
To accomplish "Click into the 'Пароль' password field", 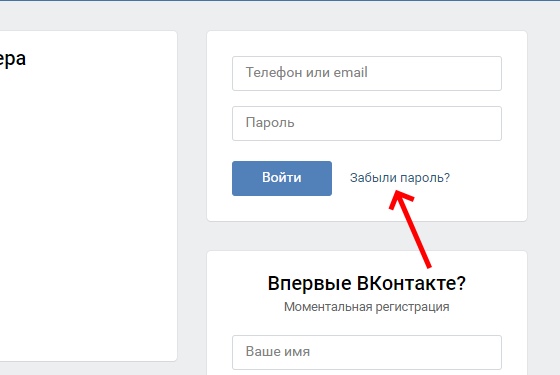I will tap(367, 123).
